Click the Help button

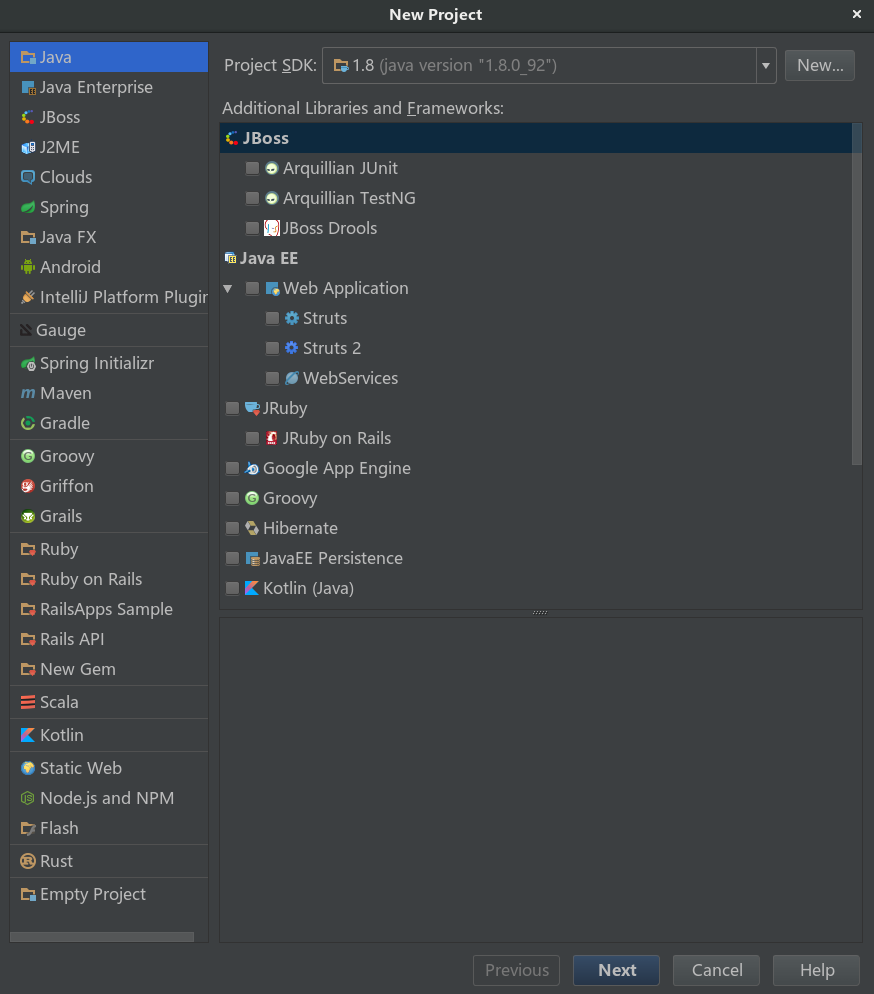click(816, 970)
